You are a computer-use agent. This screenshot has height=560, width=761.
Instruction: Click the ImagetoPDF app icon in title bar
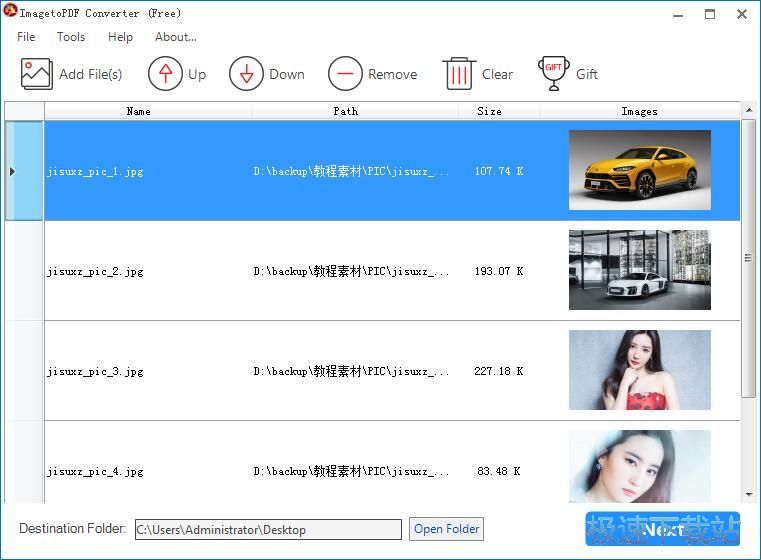(x=10, y=13)
